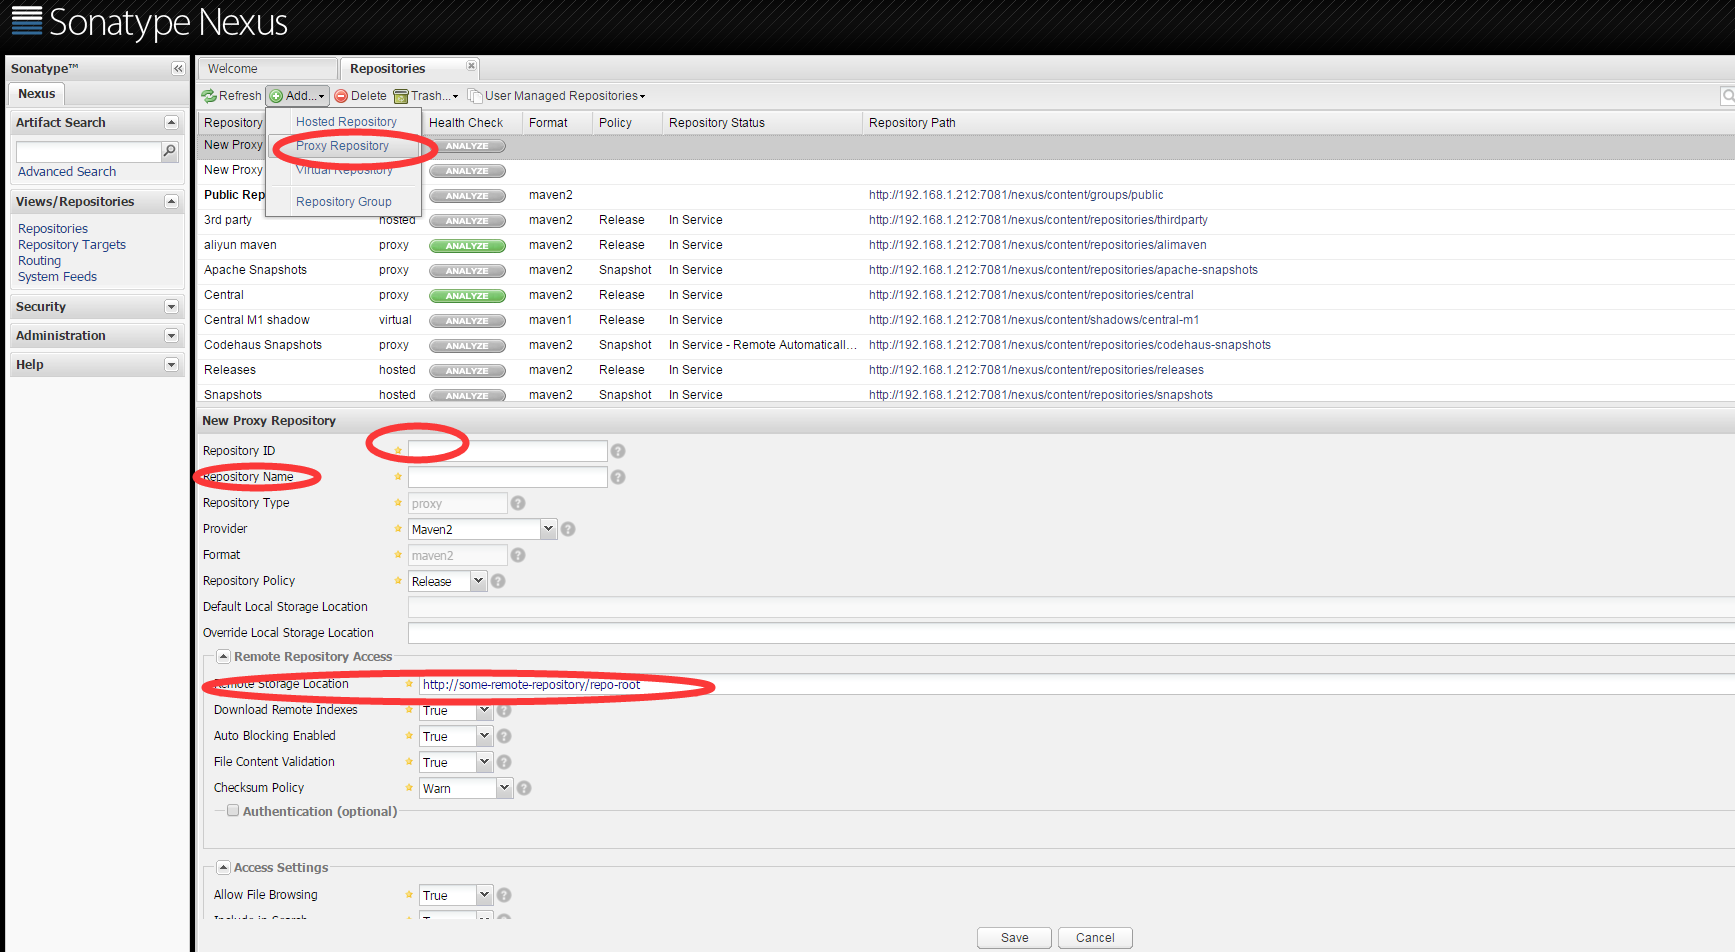Delete the selected repository

(360, 96)
